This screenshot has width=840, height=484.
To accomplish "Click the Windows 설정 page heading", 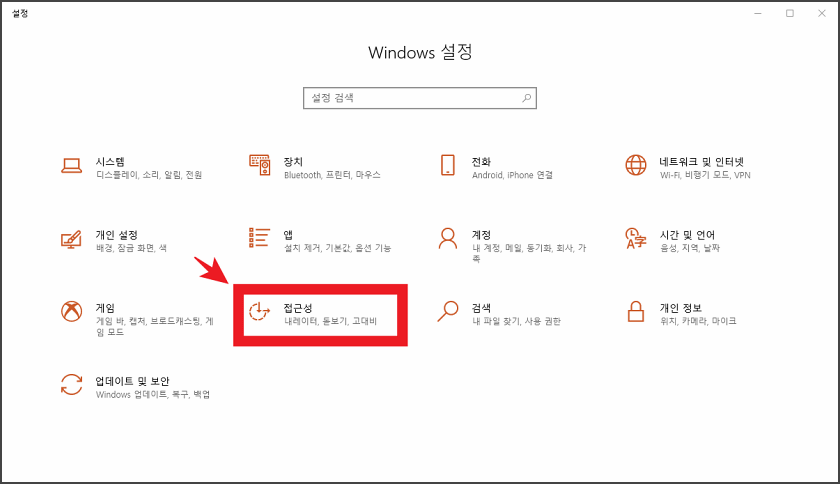I will click(420, 53).
